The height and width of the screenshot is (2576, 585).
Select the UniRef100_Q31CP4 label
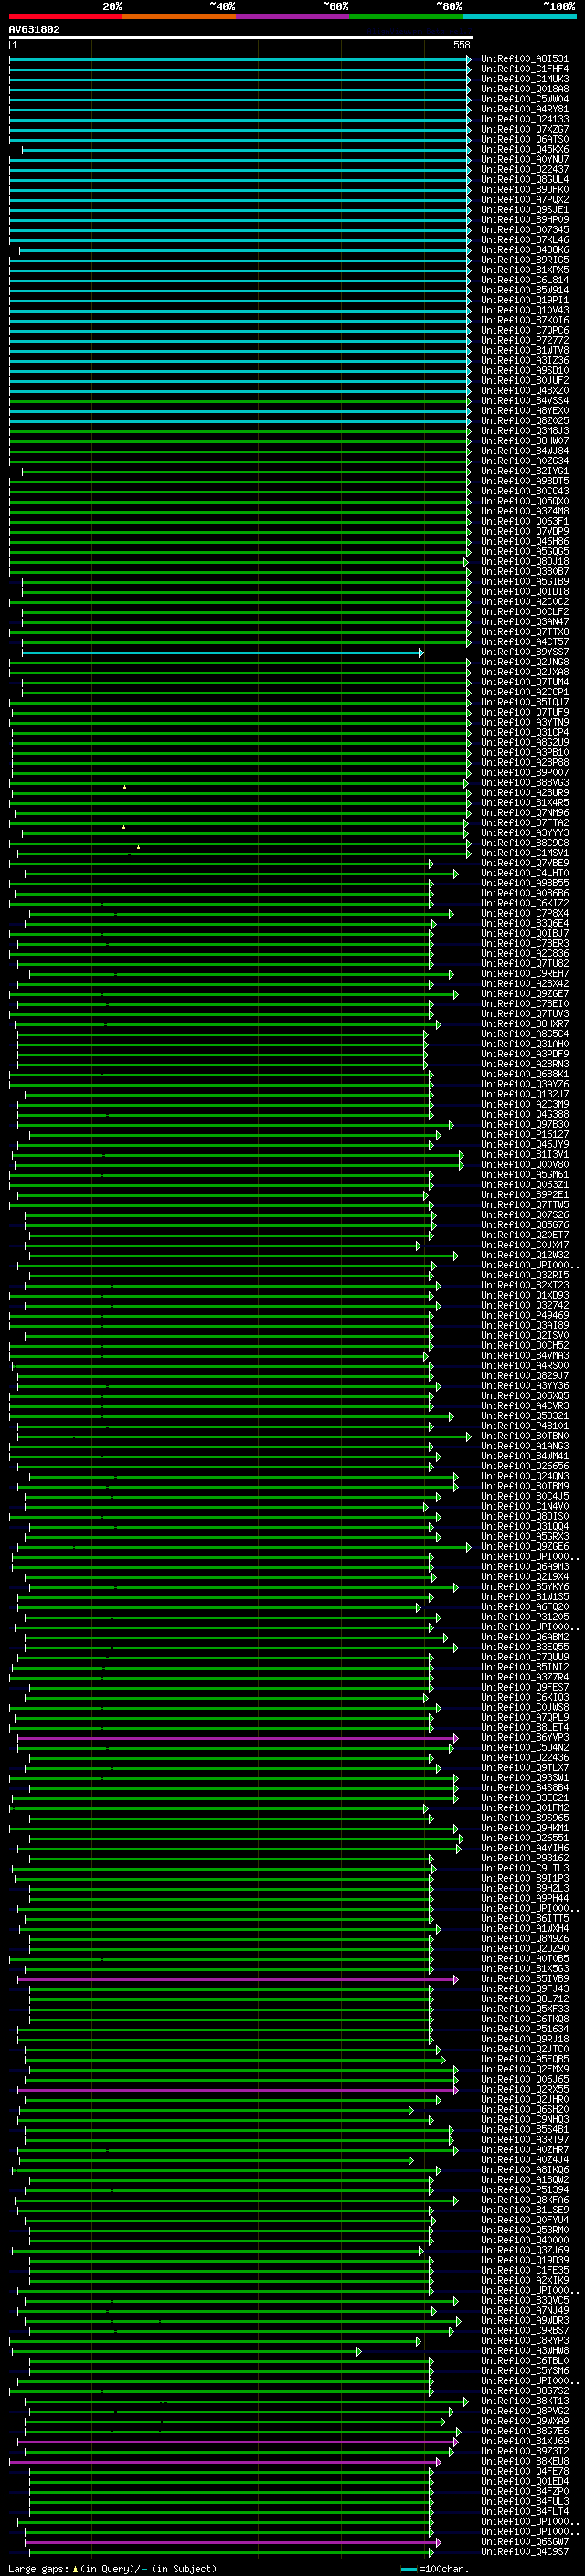[x=525, y=732]
